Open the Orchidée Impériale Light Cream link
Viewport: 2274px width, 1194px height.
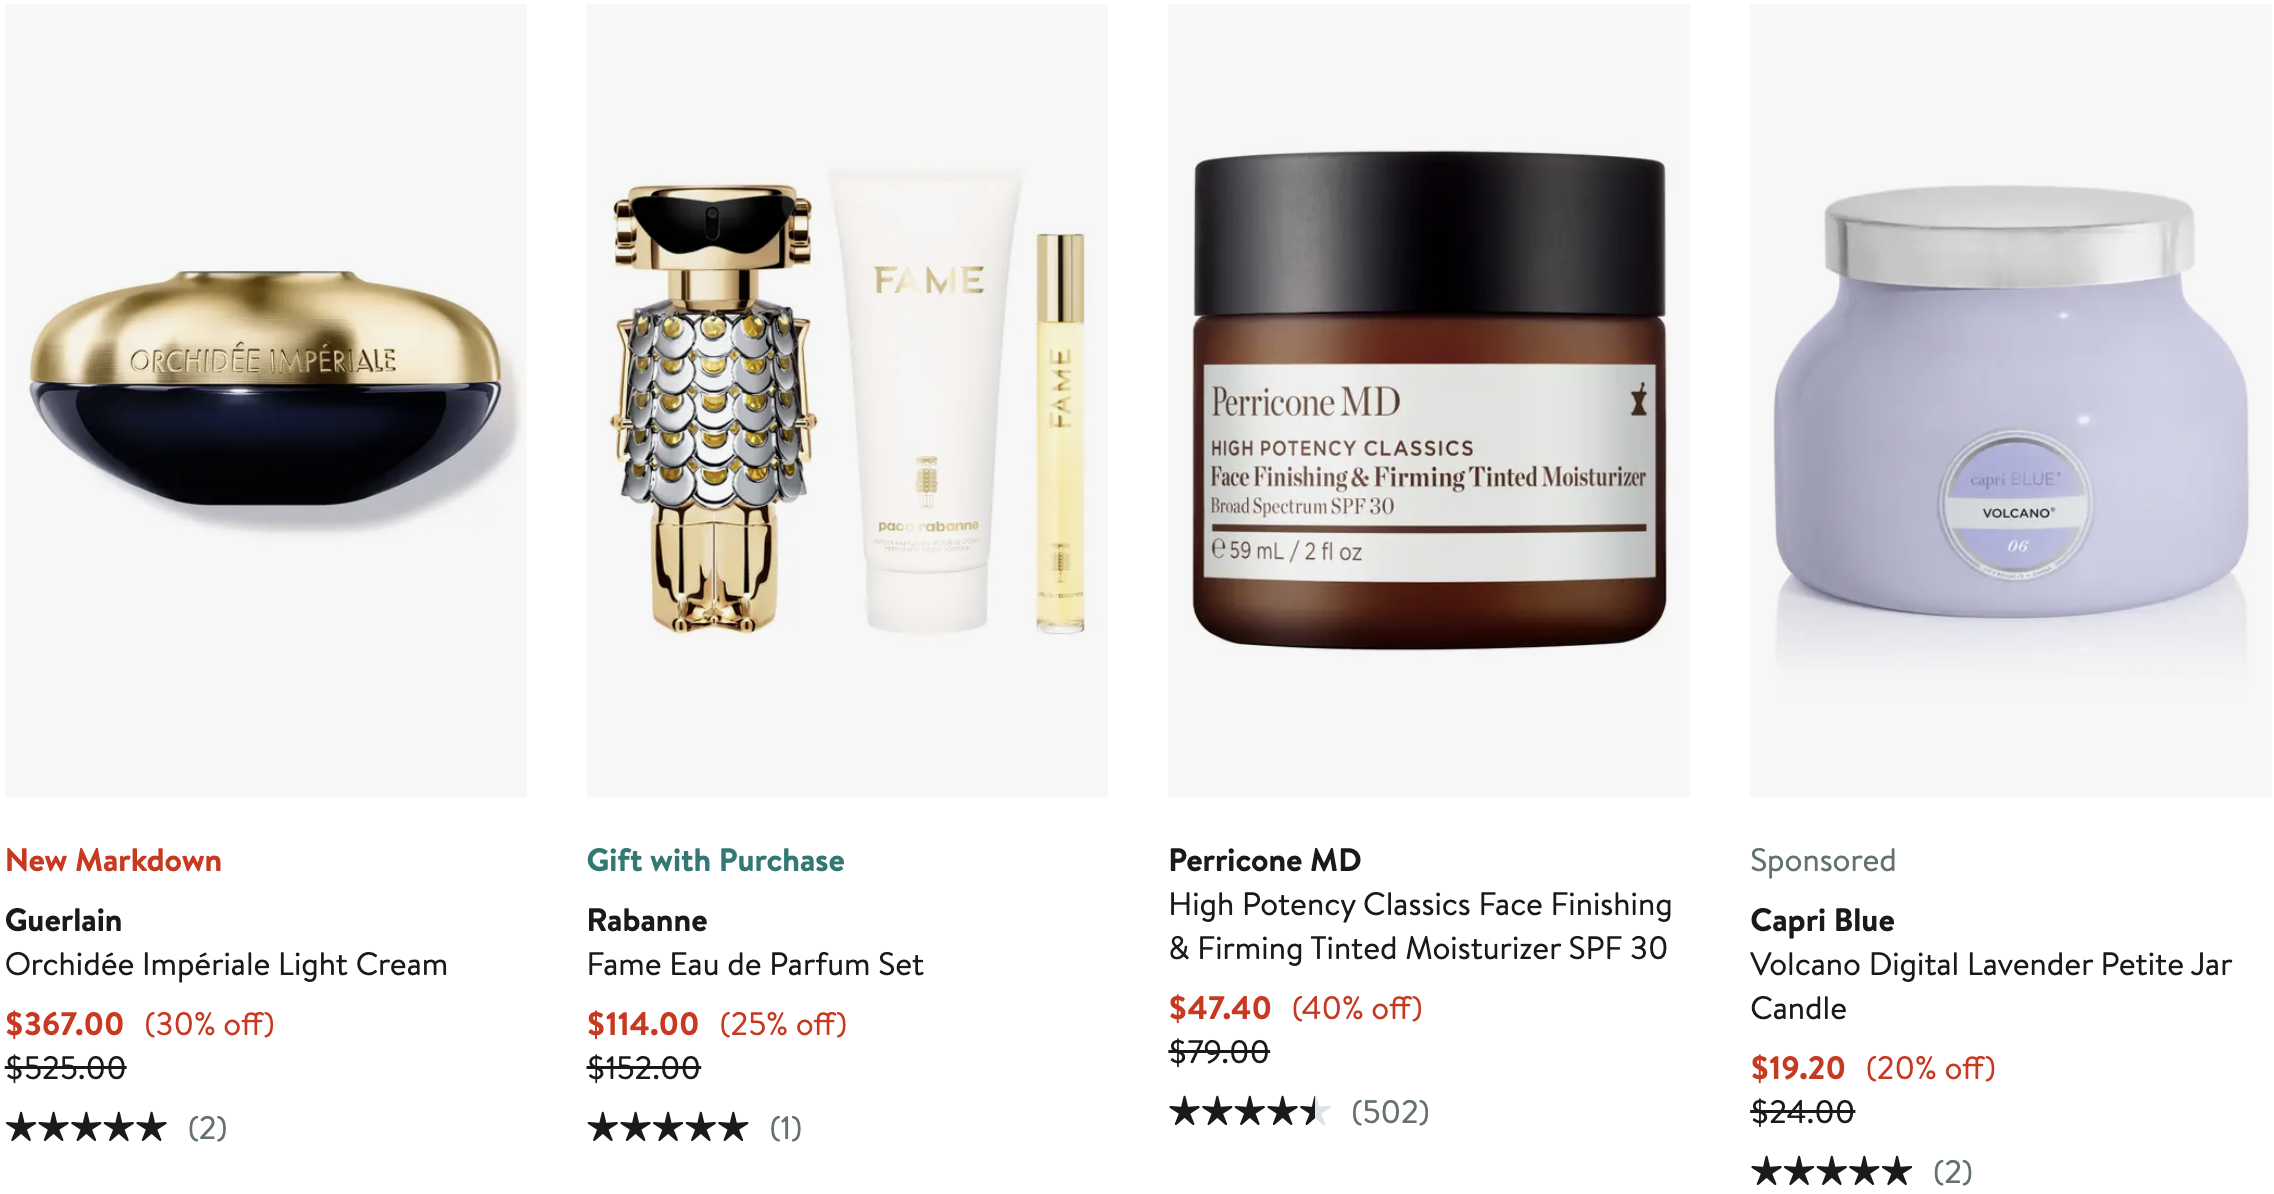pyautogui.click(x=226, y=965)
